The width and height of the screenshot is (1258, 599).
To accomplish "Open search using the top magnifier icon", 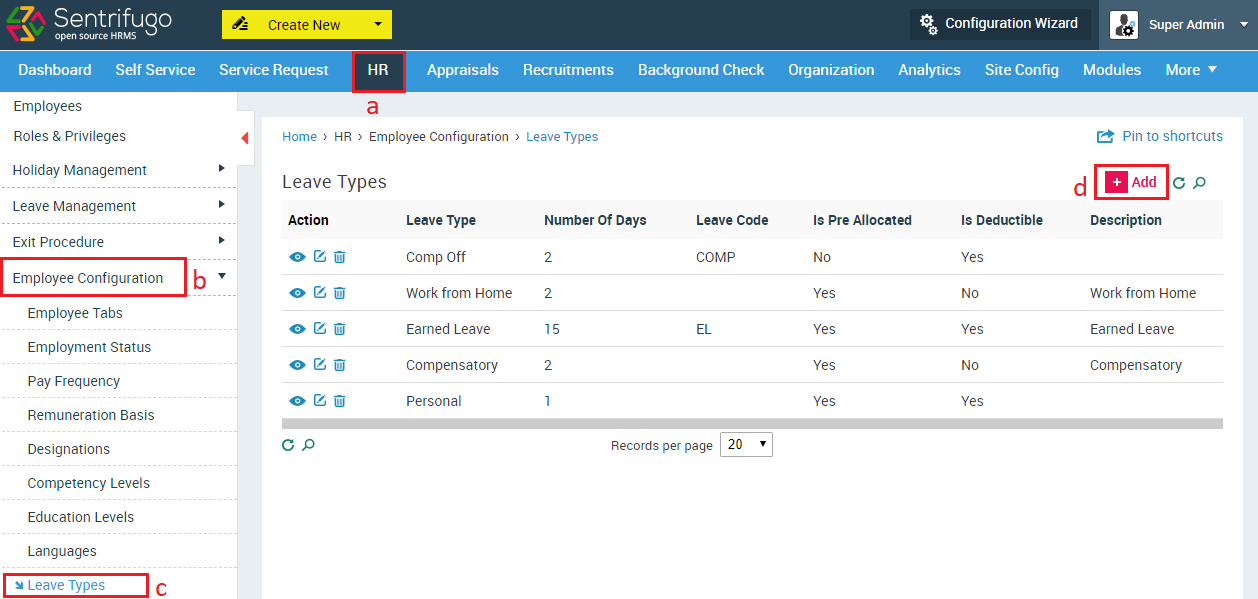I will point(1200,183).
